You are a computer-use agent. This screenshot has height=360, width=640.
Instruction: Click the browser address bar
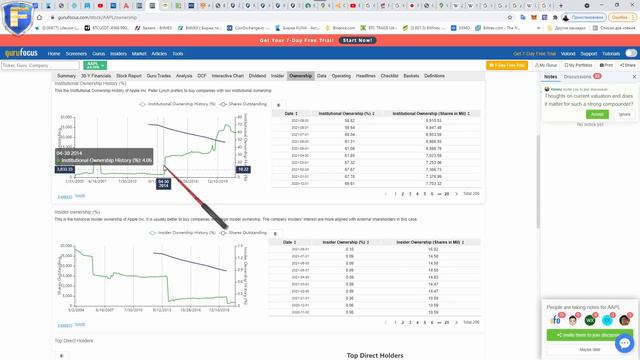click(279, 18)
